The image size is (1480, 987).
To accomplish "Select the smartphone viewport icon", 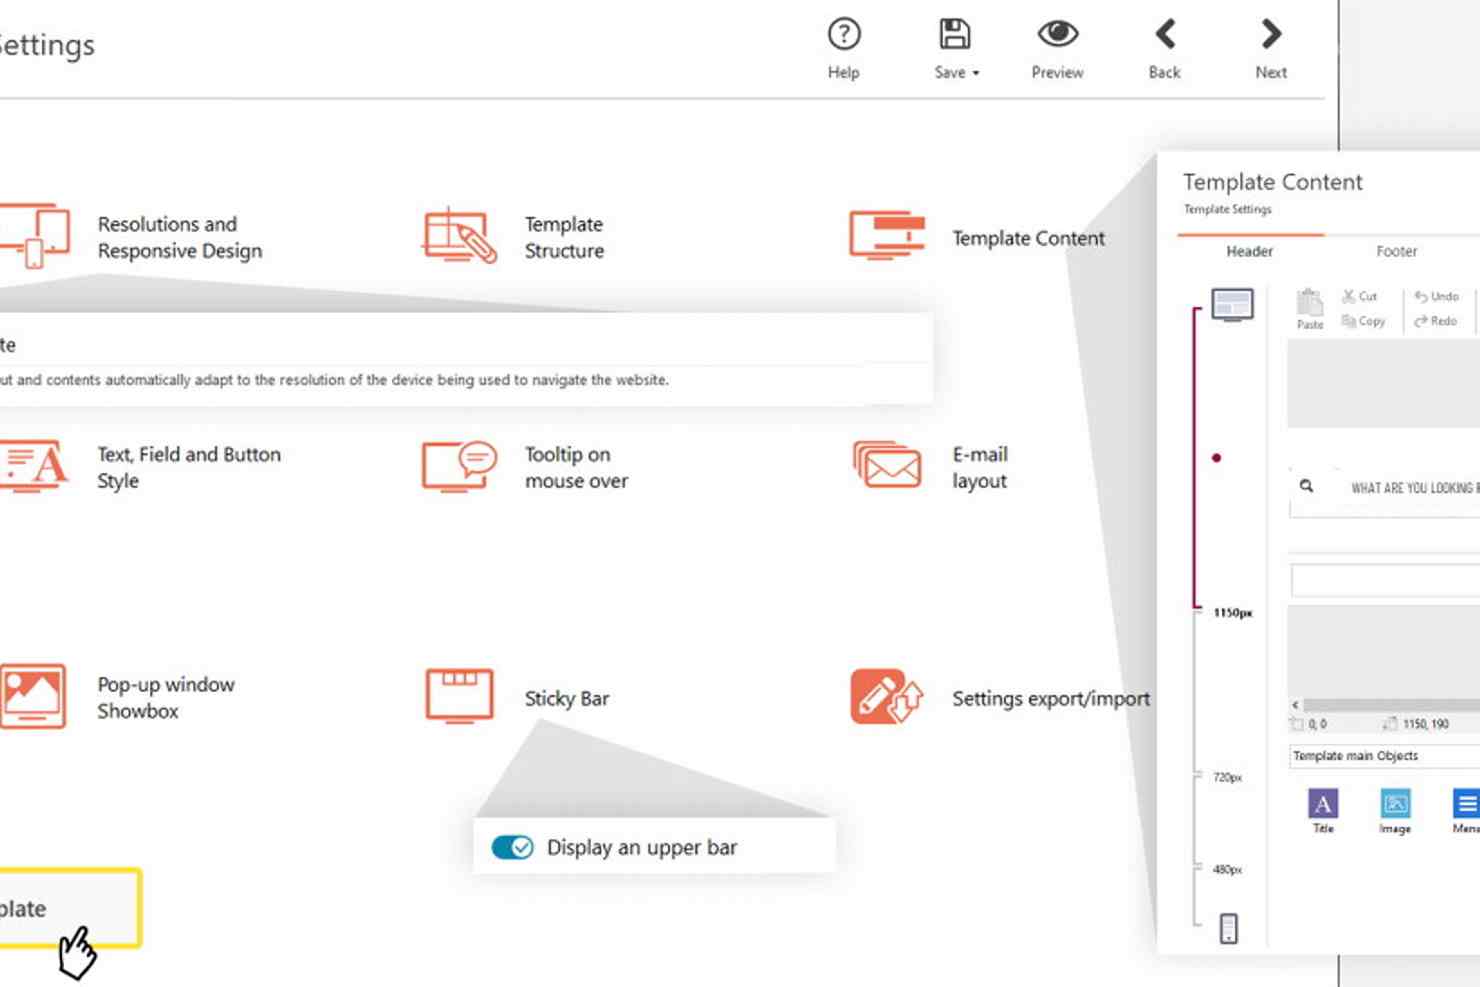I will coord(1229,928).
